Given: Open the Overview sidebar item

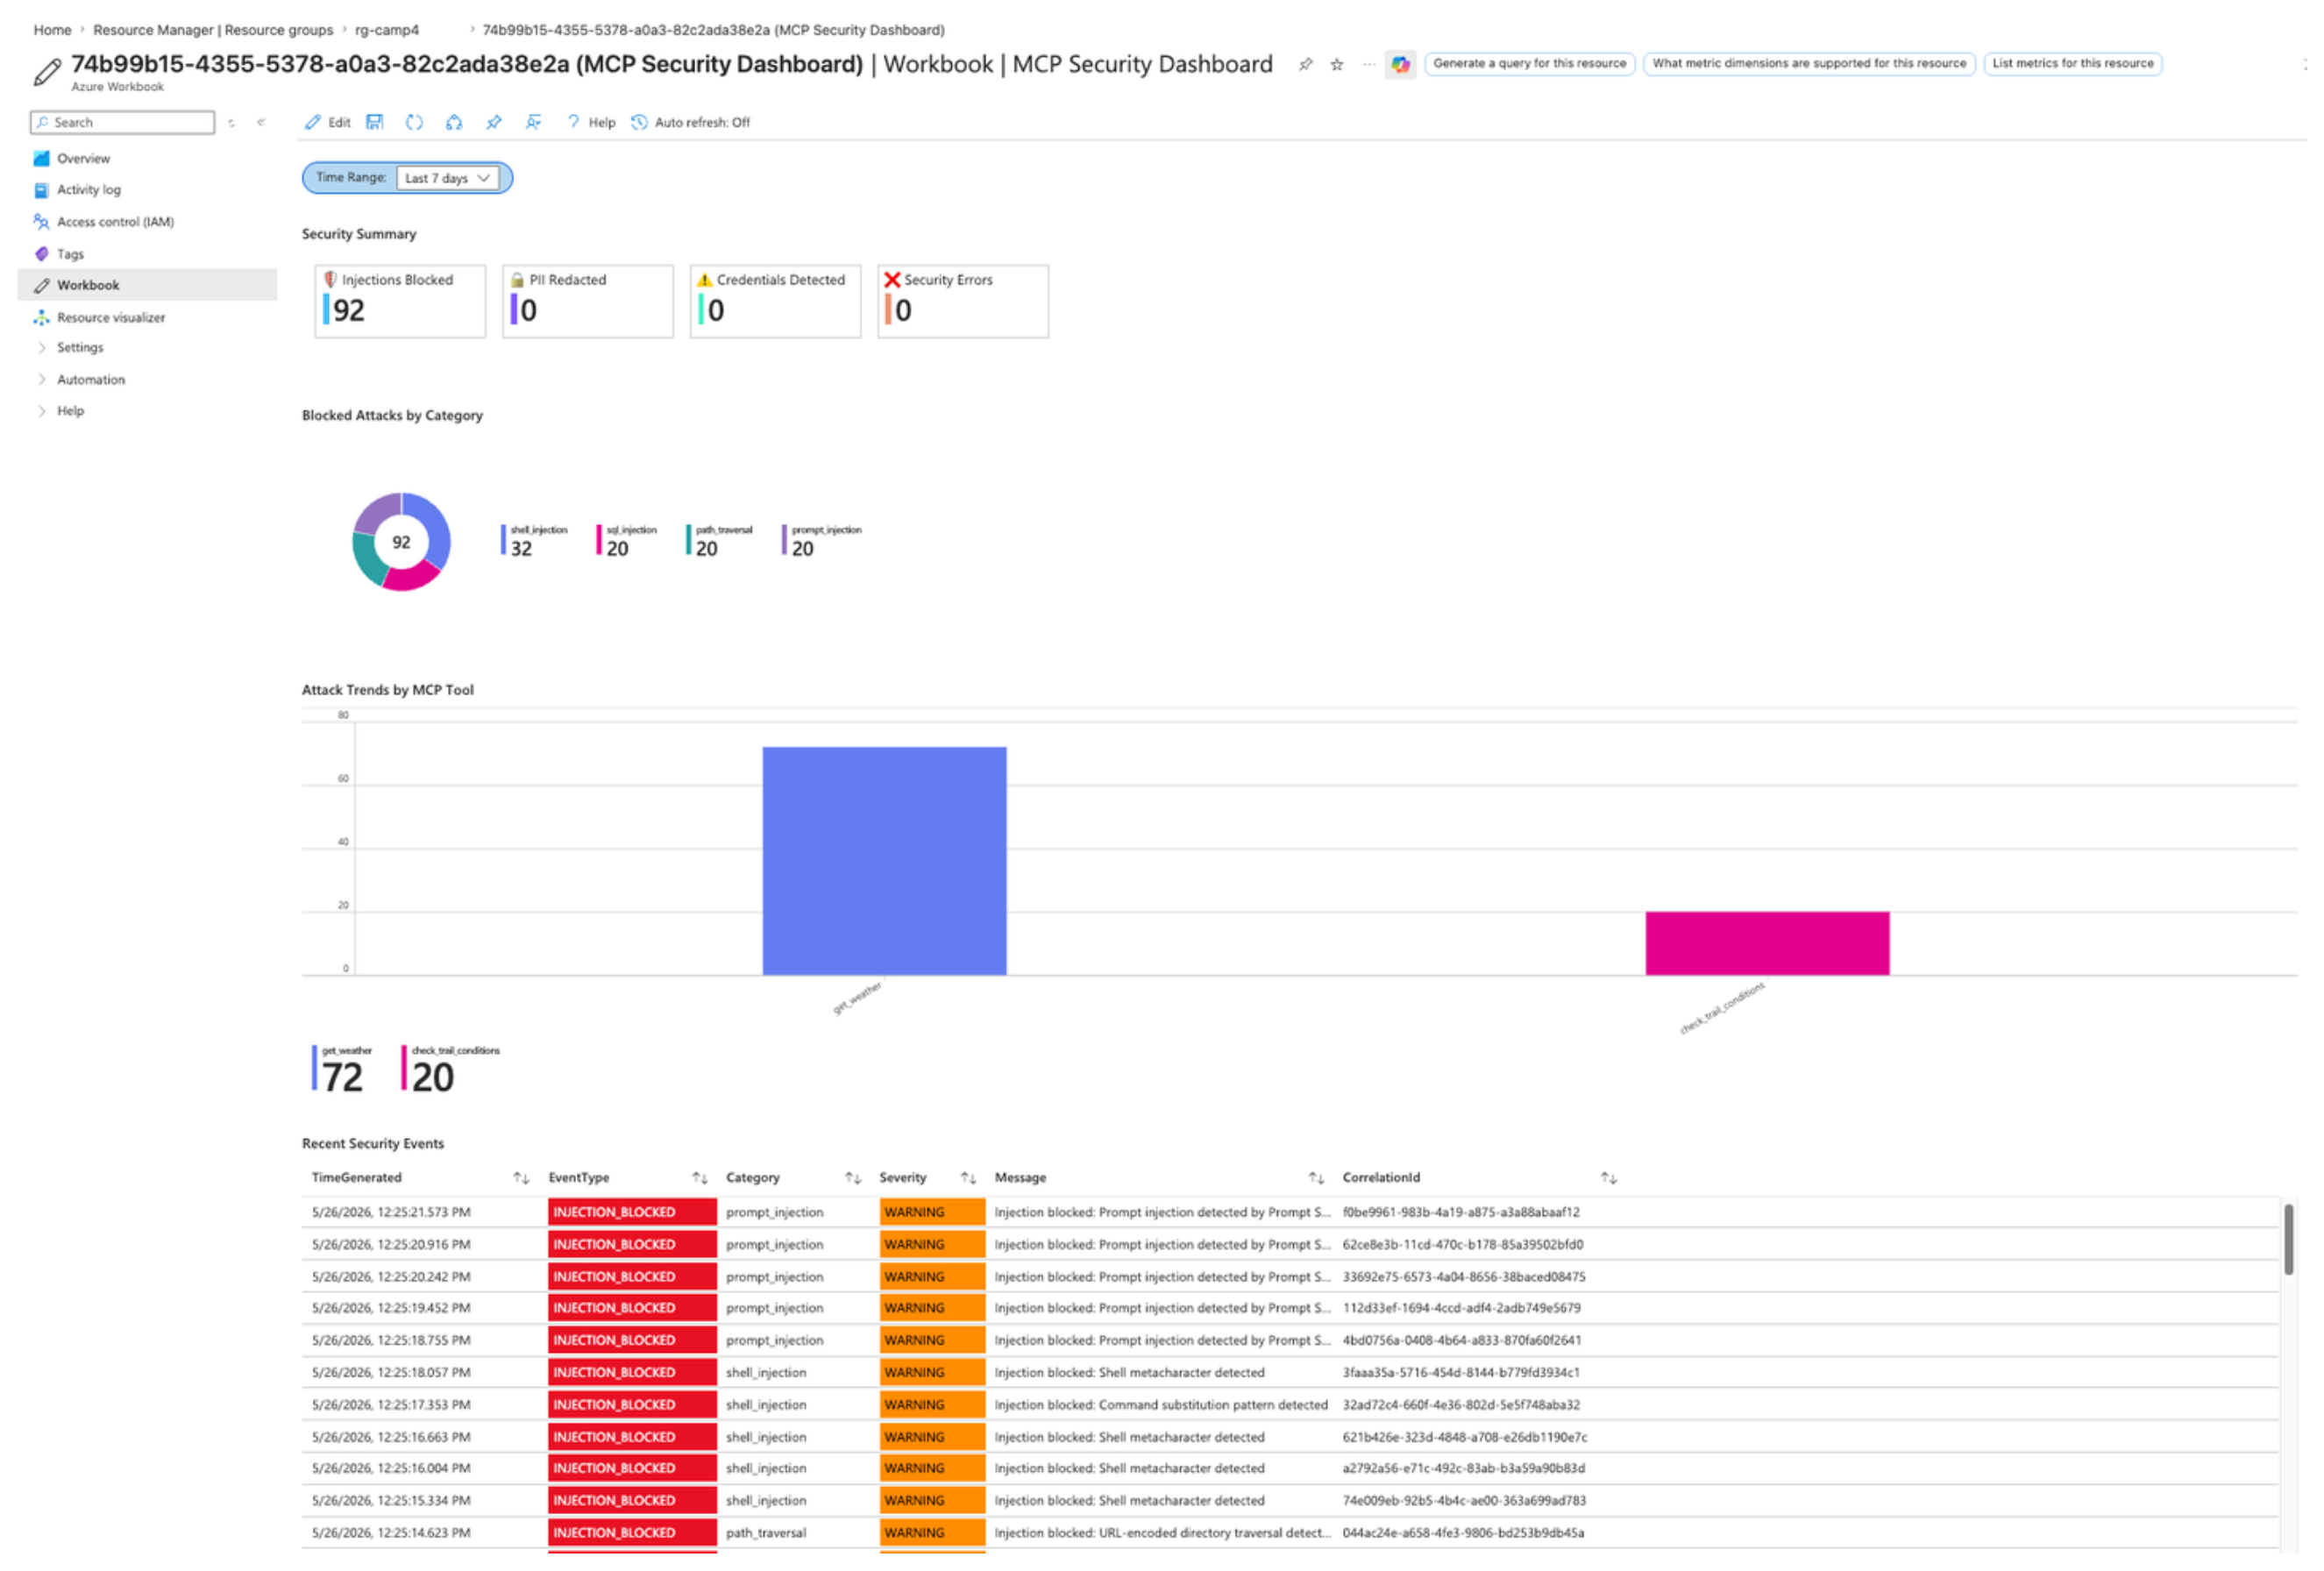Looking at the screenshot, I should [x=83, y=158].
